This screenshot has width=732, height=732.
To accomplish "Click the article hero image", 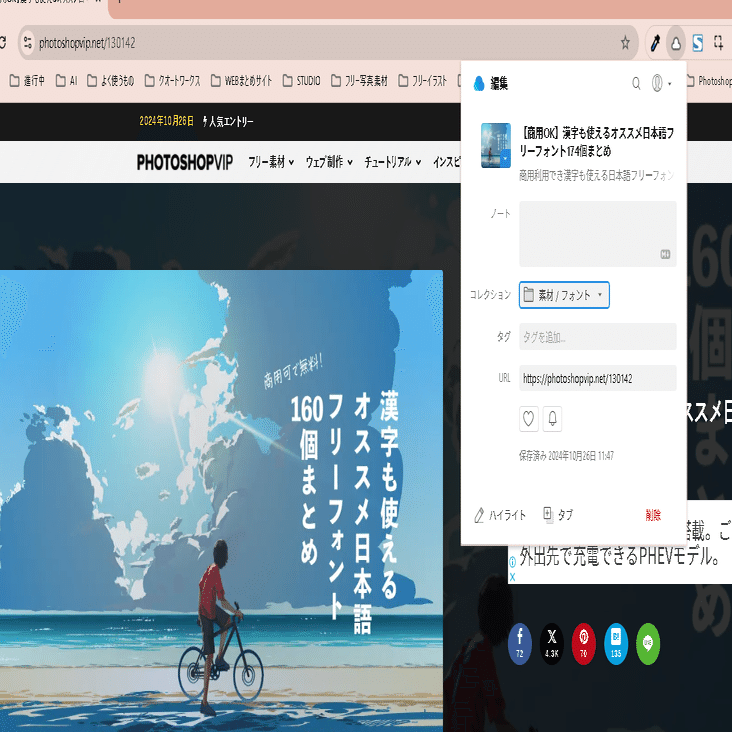I will tap(221, 501).
